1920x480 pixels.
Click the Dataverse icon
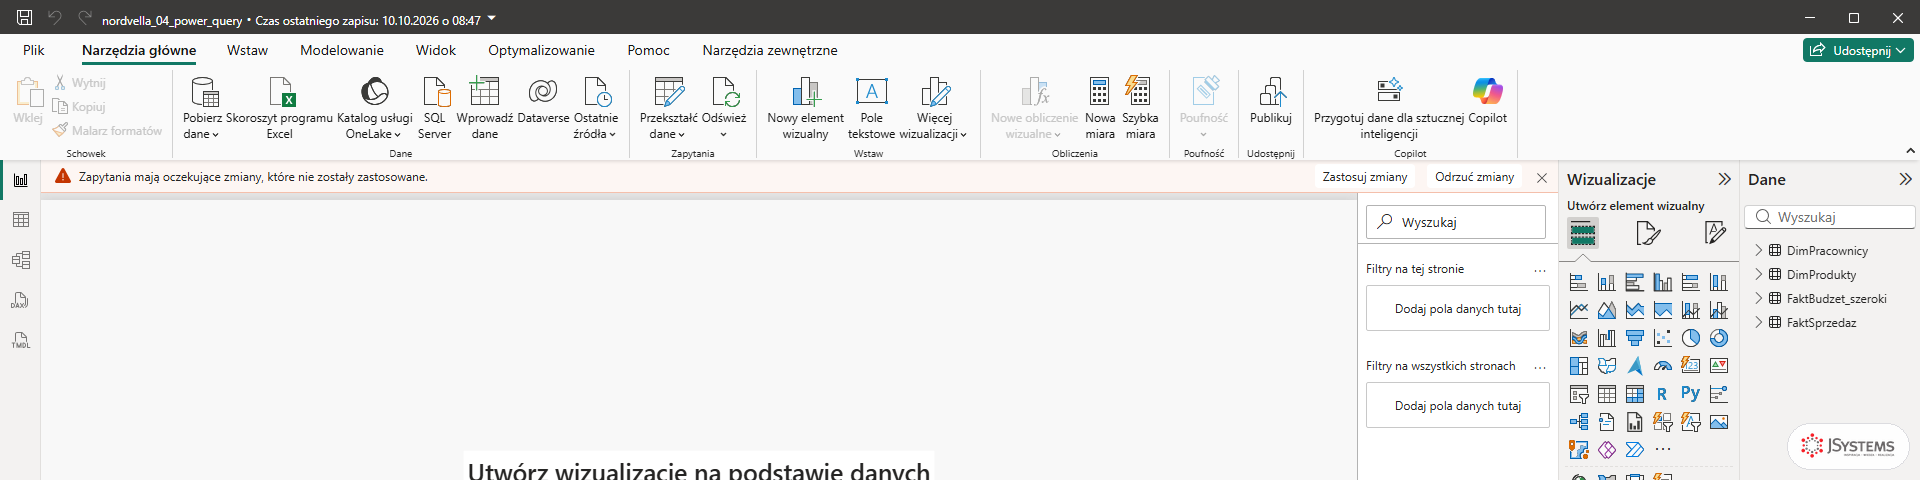tap(543, 92)
